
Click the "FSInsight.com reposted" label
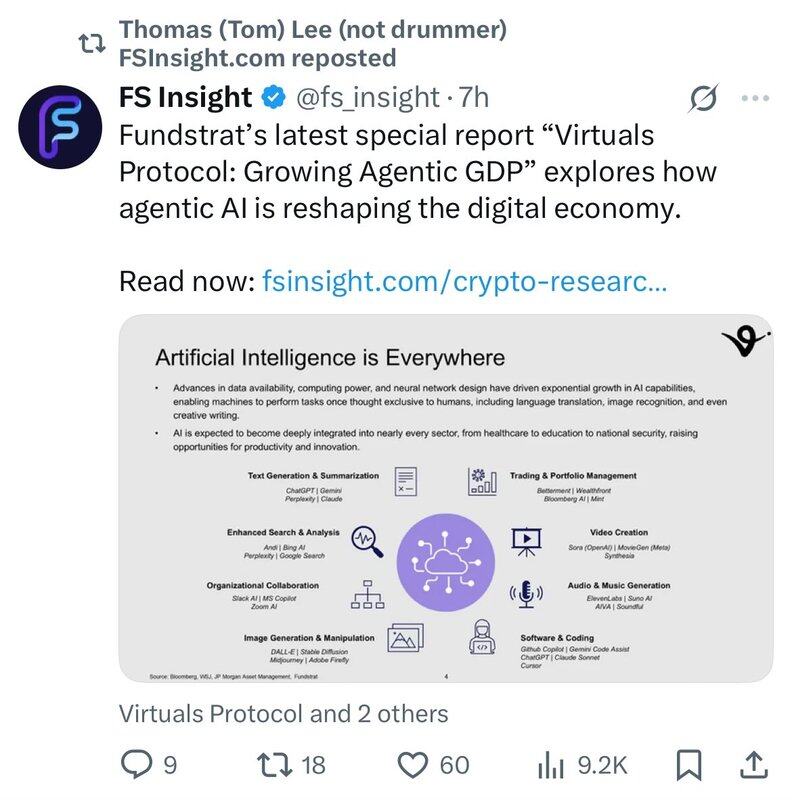257,58
